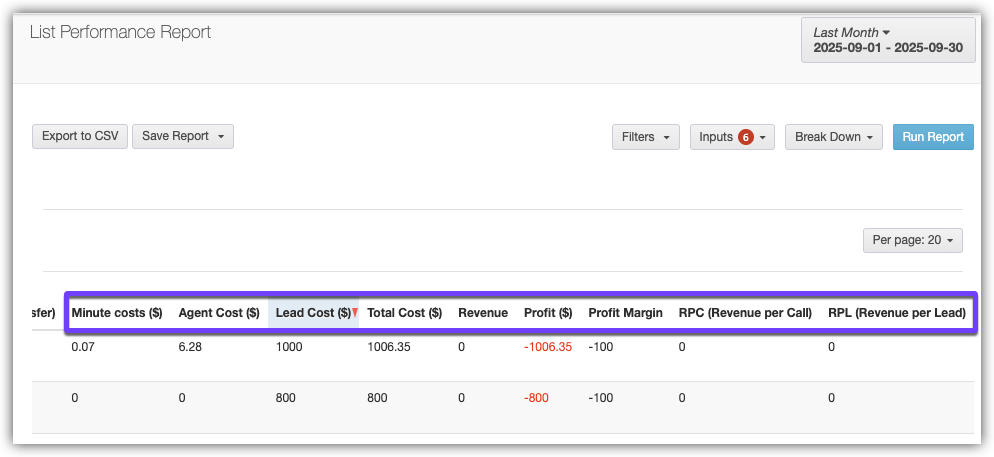
Task: Change the Per page: 20 setting
Action: click(912, 240)
